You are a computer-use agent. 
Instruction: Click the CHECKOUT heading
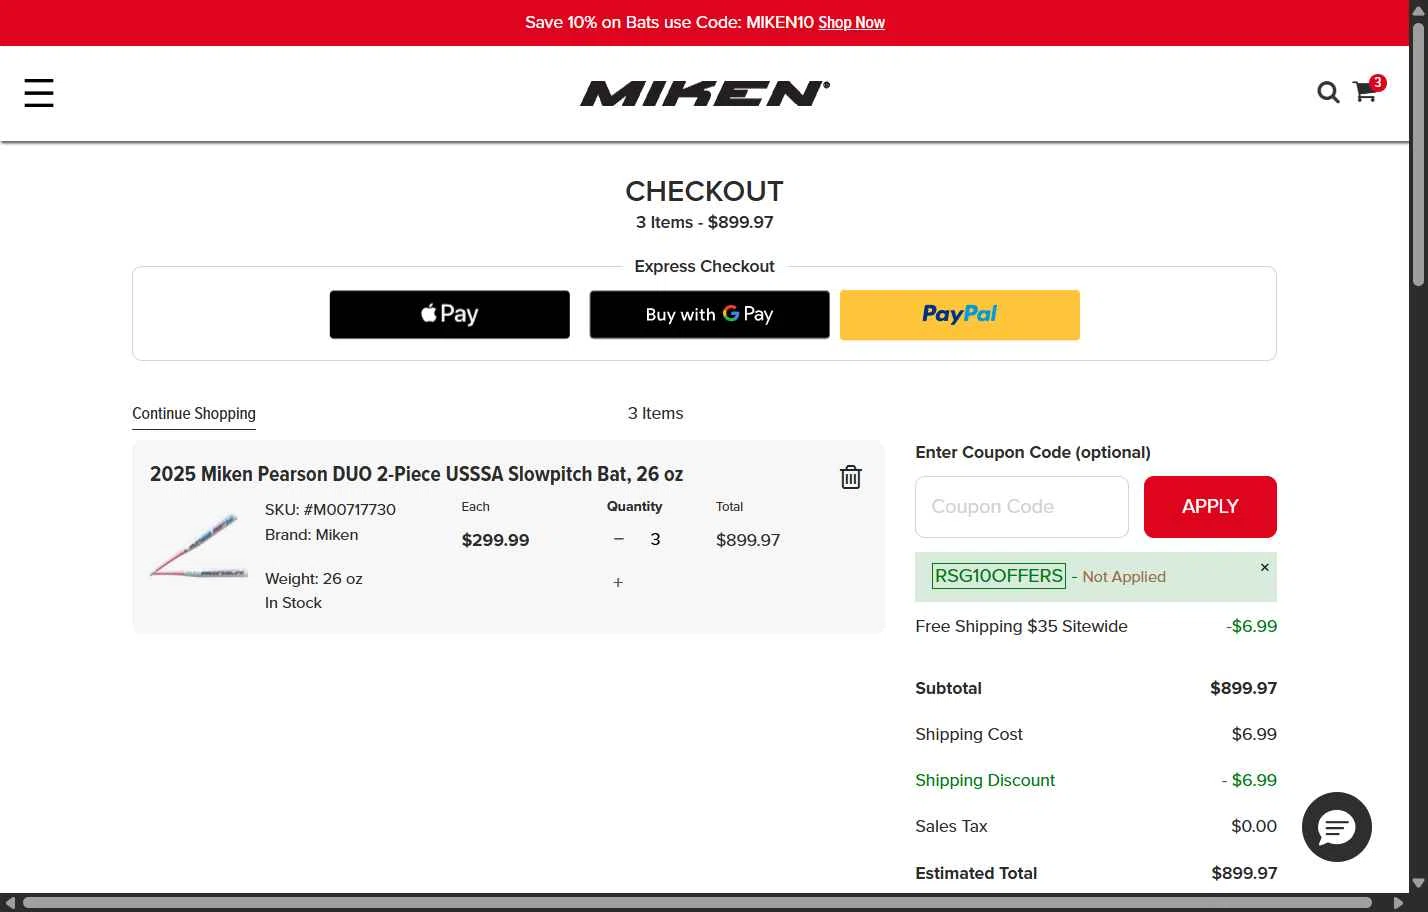pos(704,191)
